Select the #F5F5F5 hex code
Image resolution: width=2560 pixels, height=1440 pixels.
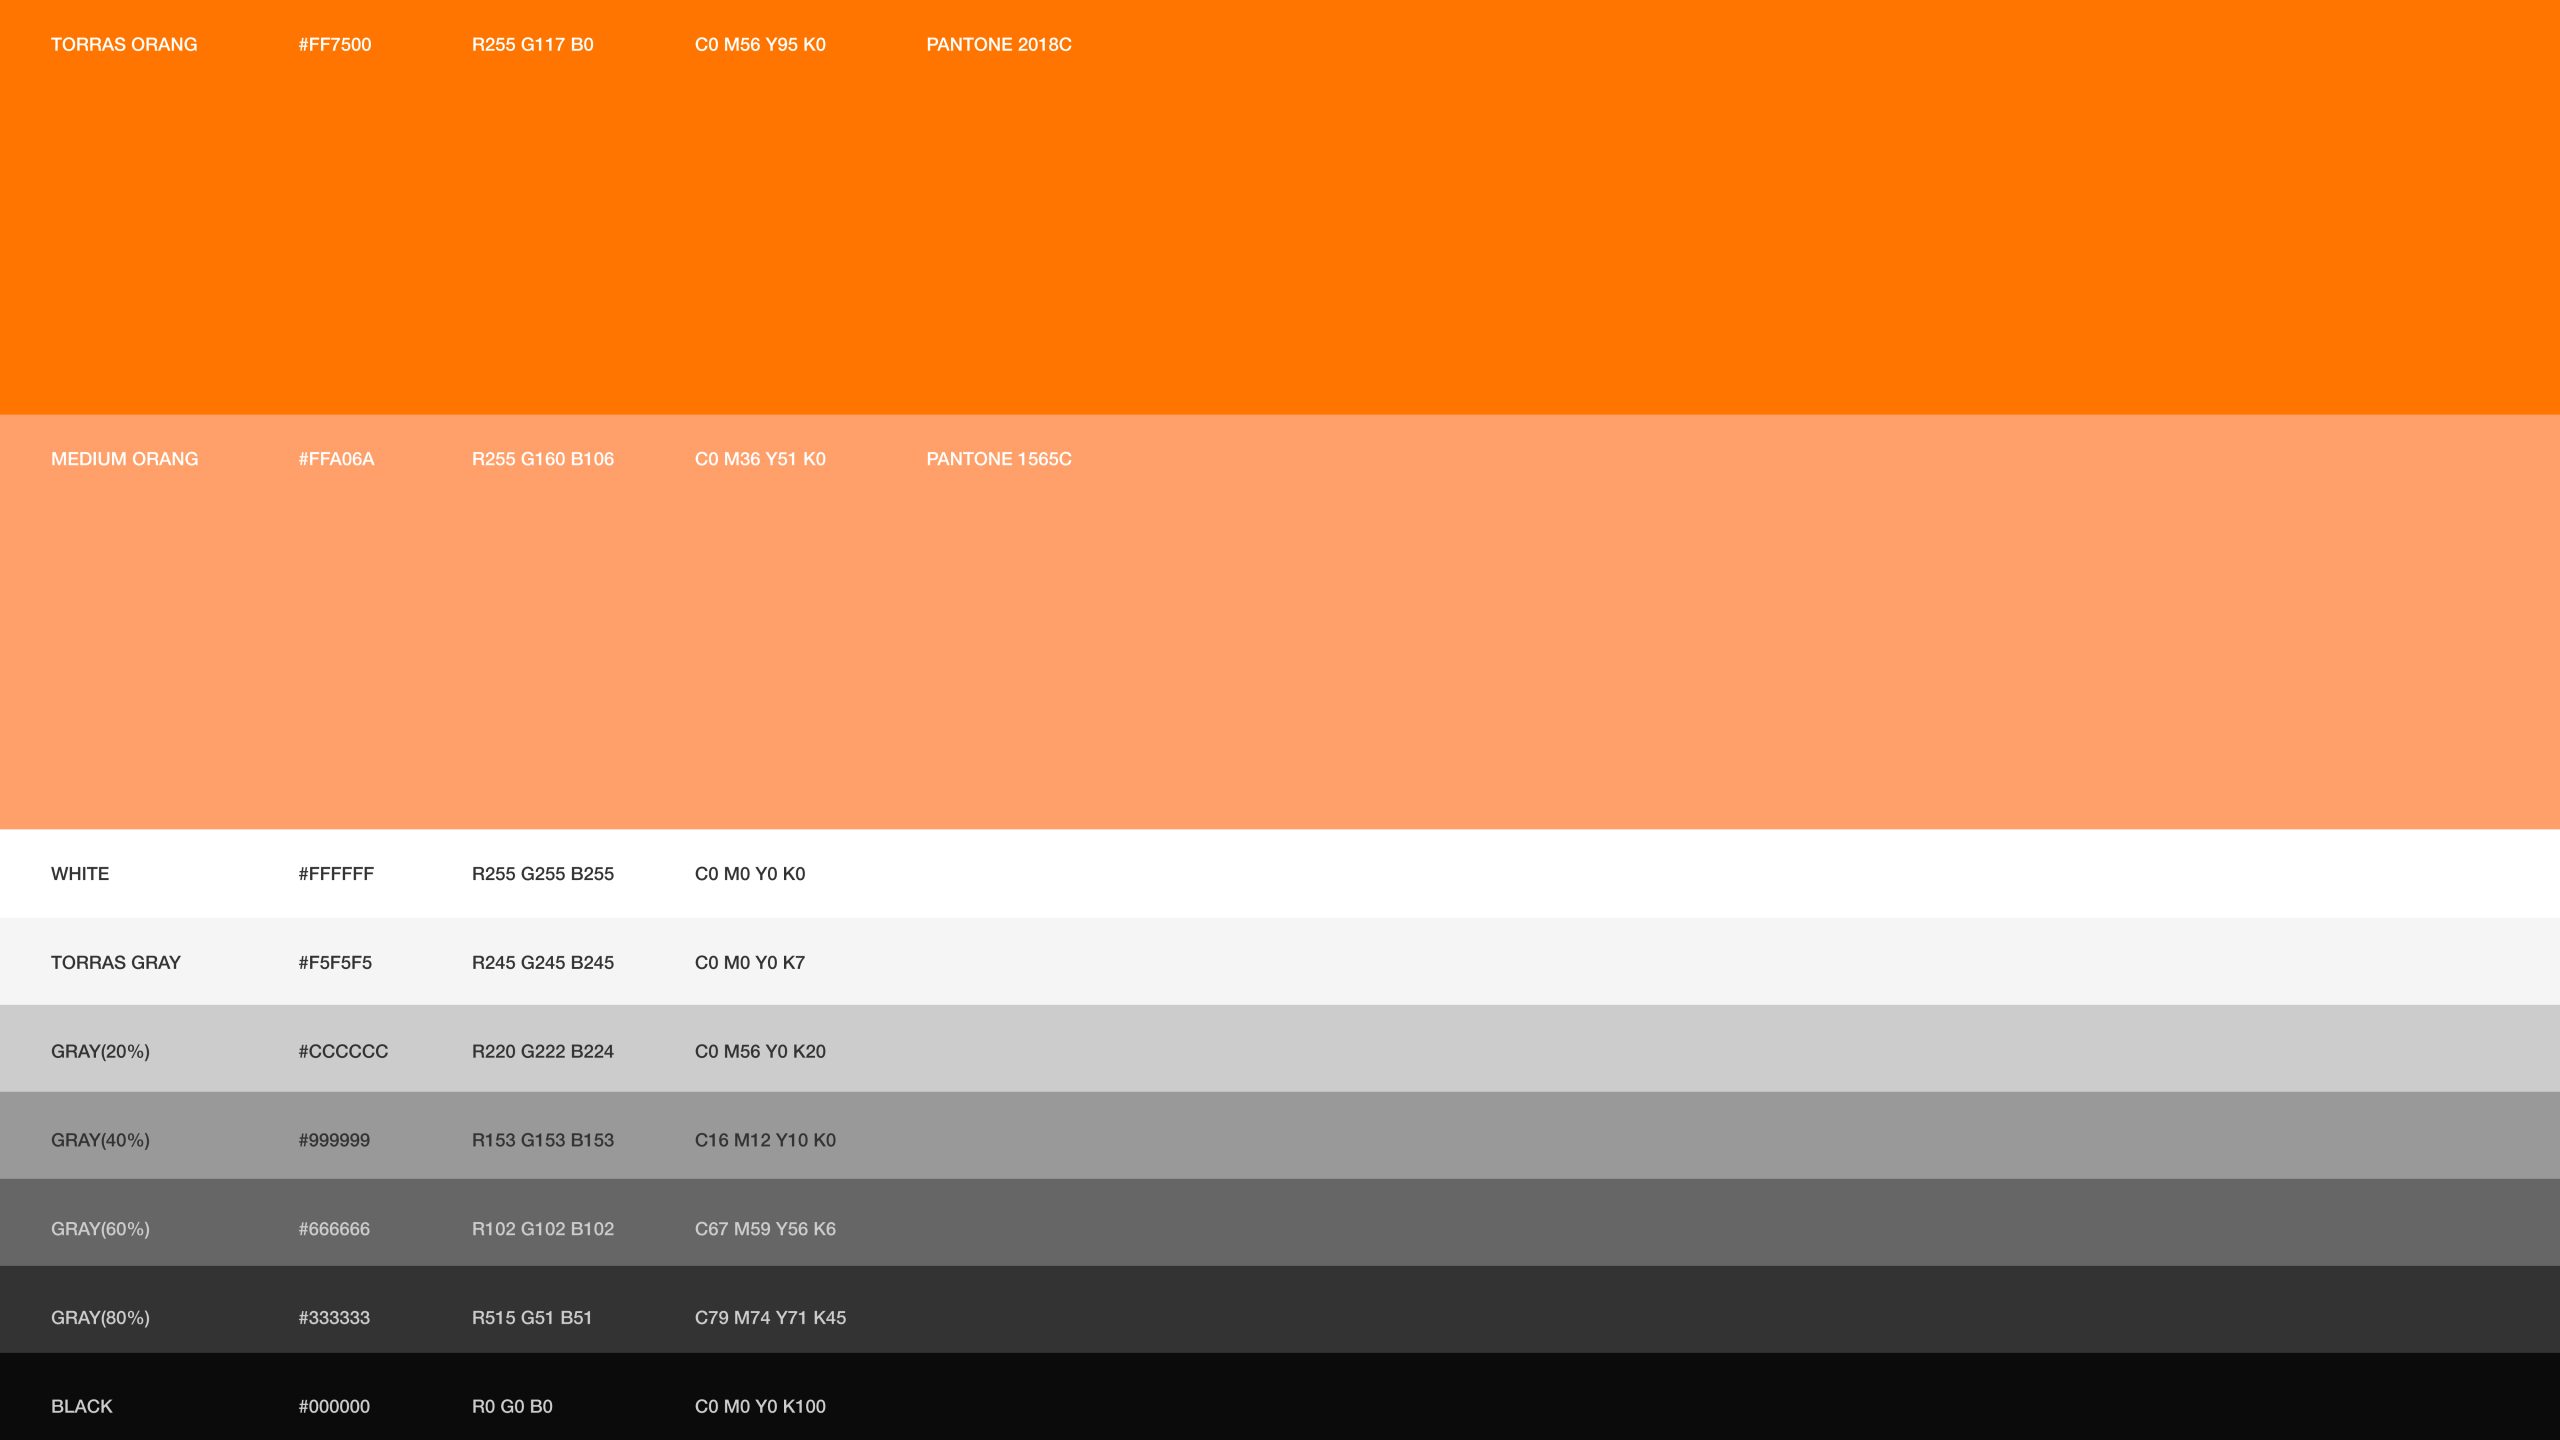(335, 963)
